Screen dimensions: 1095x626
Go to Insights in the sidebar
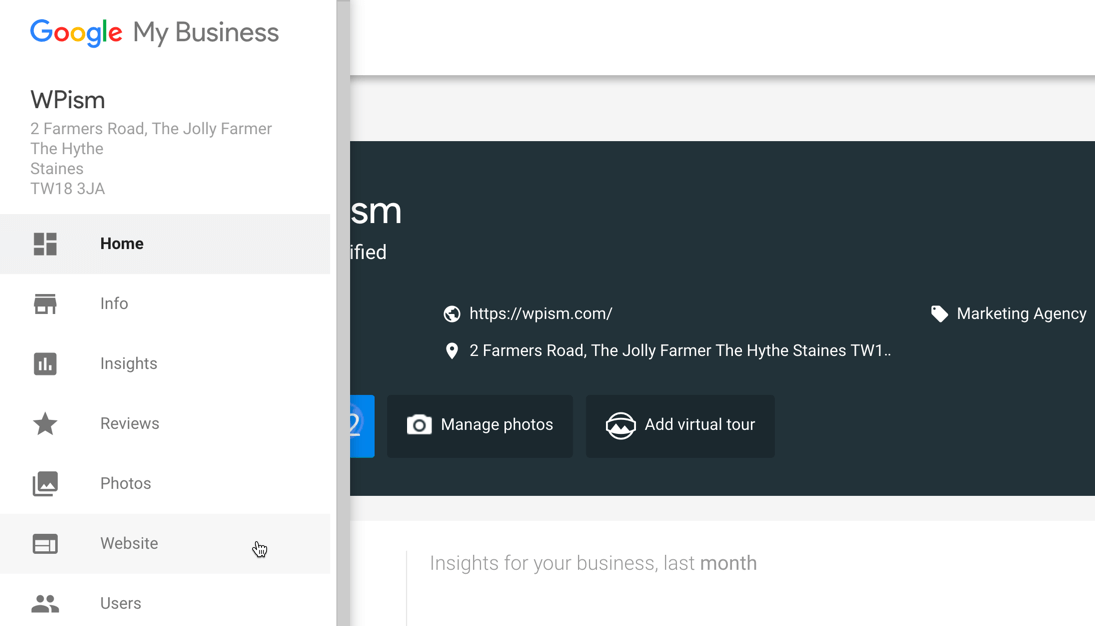165,364
